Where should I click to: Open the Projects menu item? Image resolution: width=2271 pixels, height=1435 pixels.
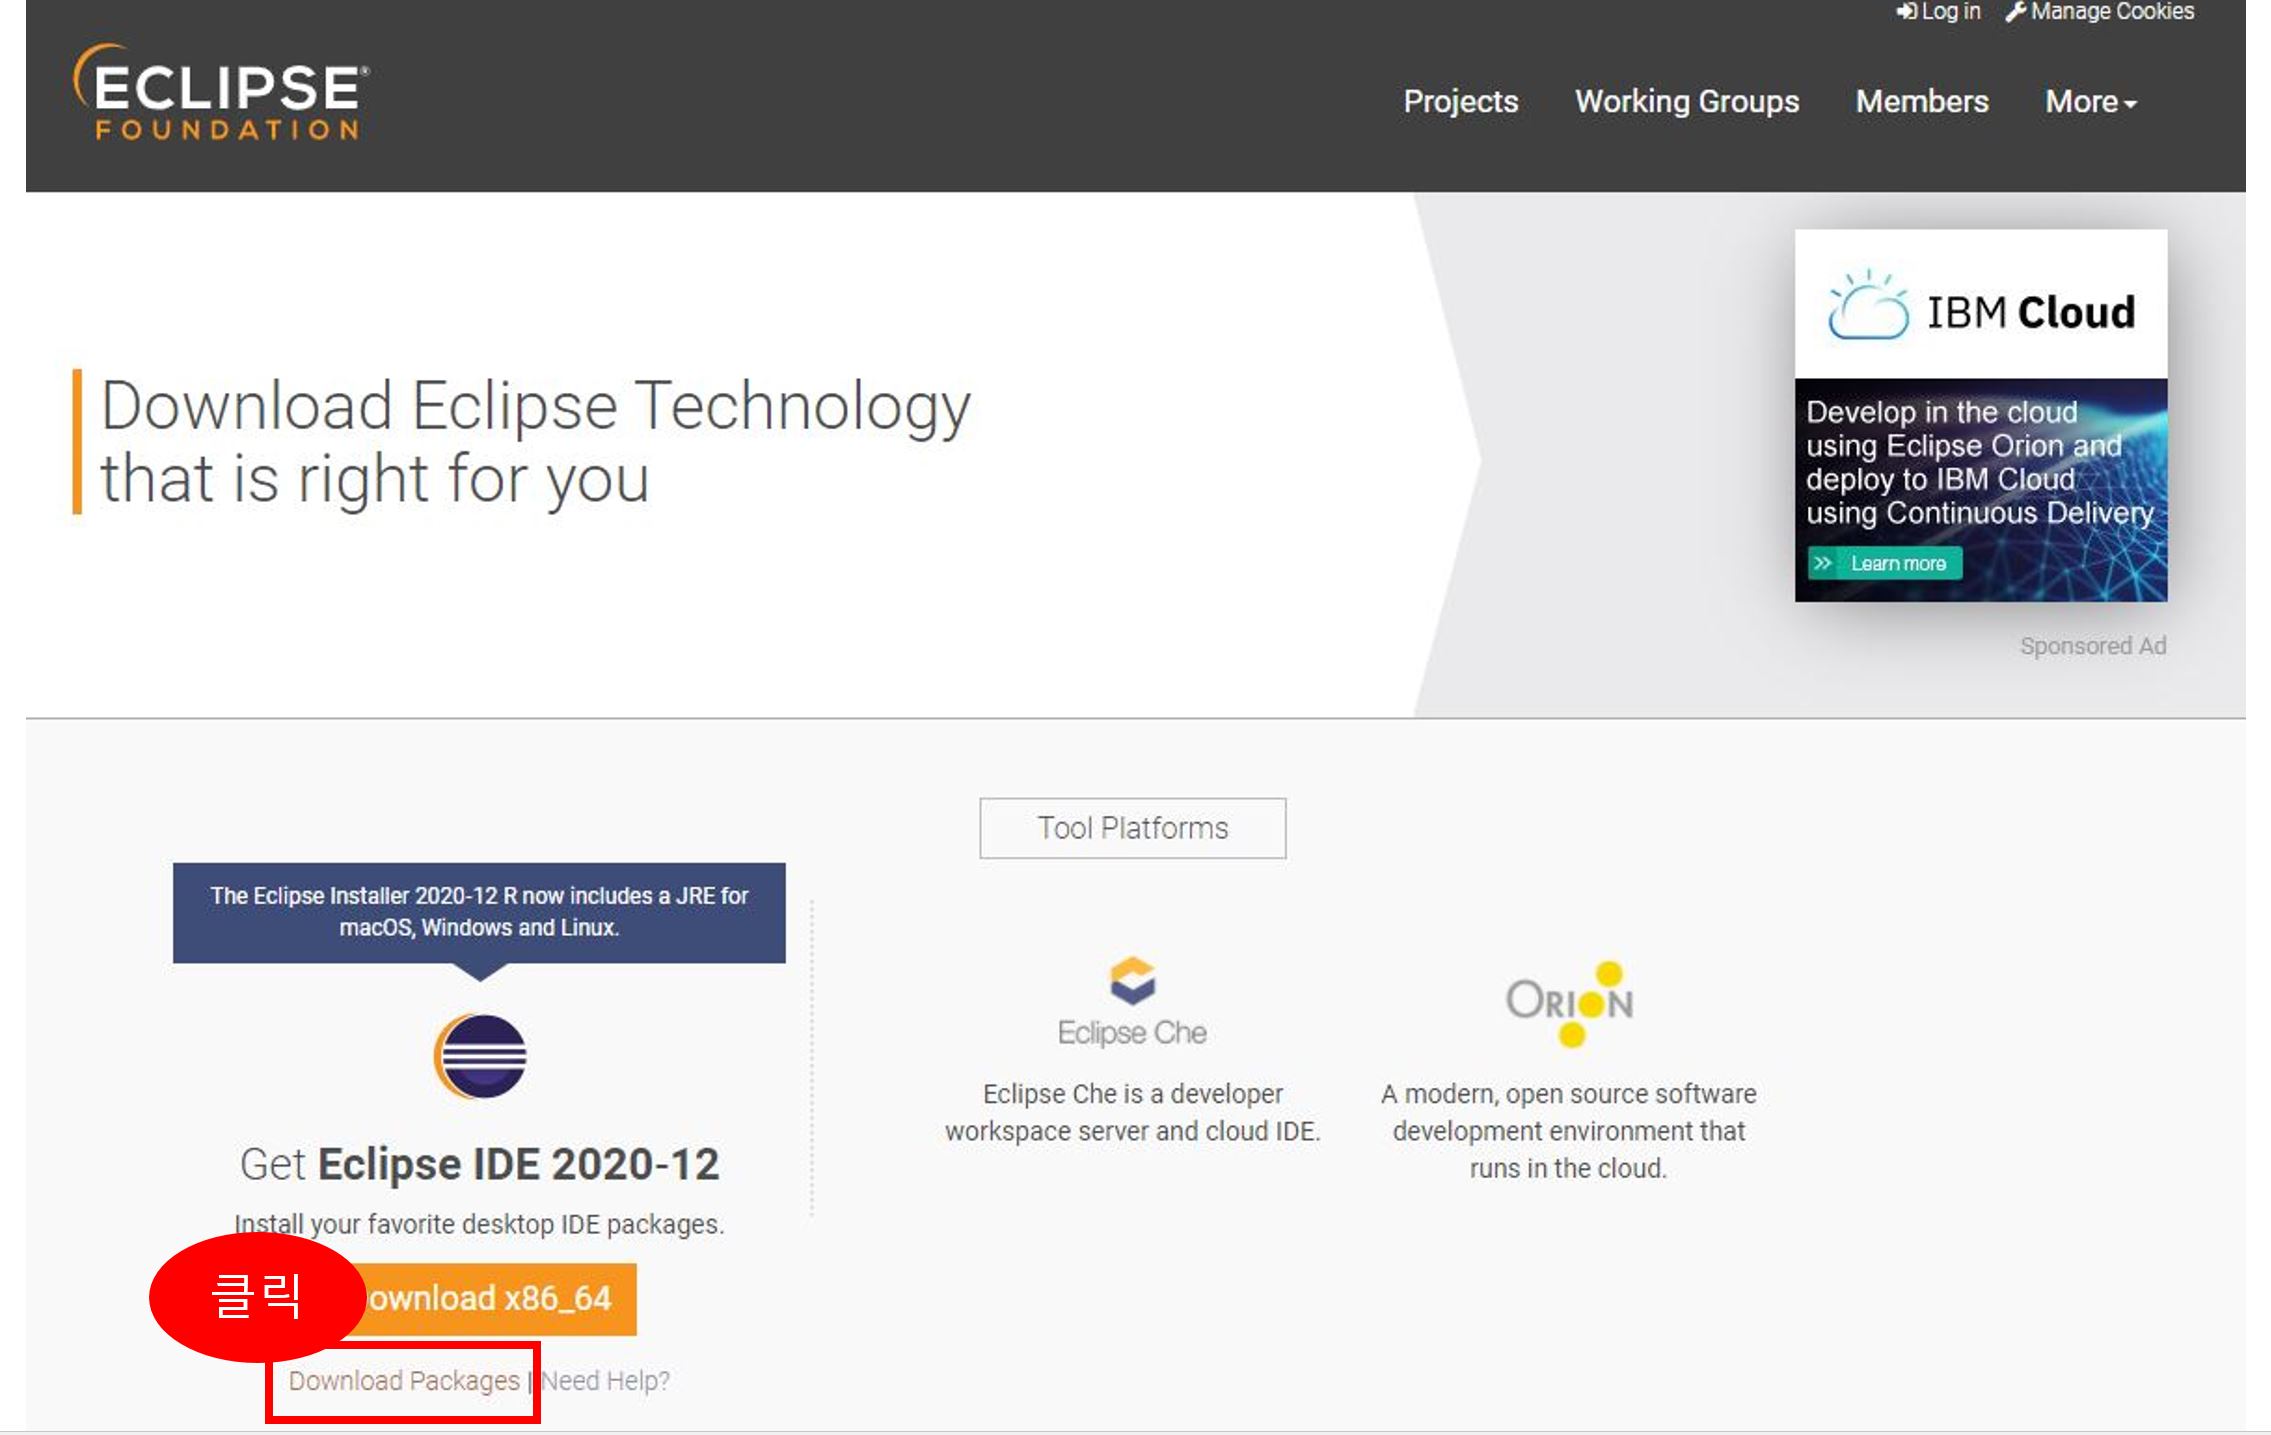click(1460, 102)
